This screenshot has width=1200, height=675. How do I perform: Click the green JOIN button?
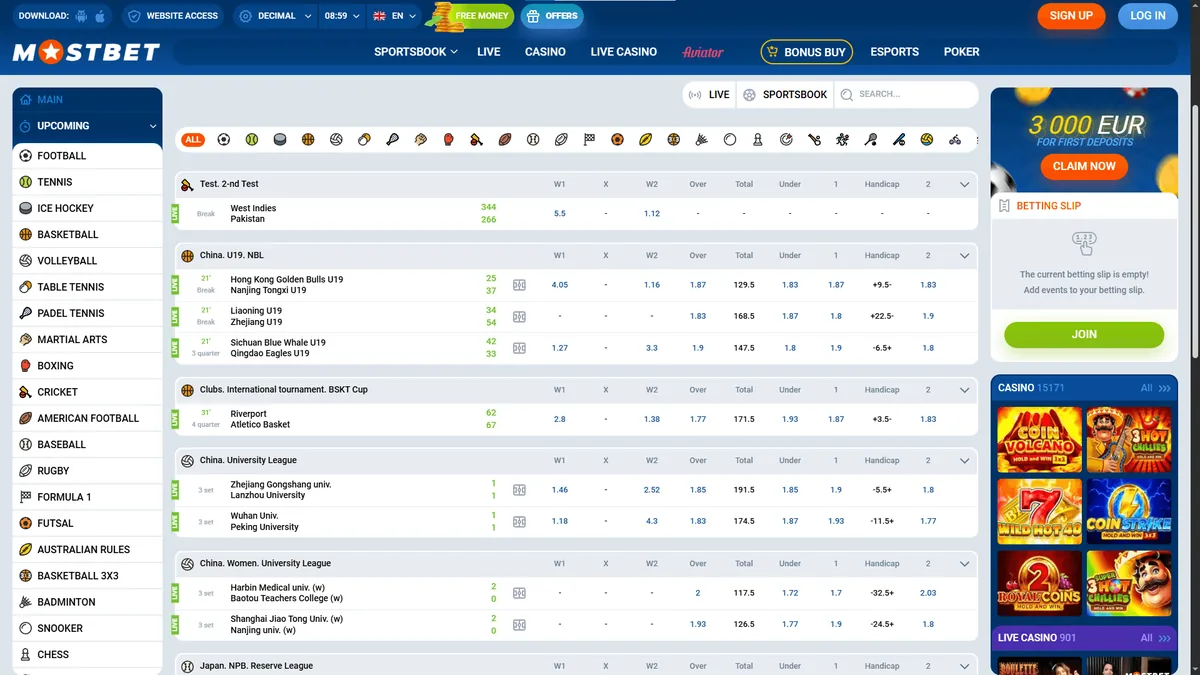(x=1084, y=334)
